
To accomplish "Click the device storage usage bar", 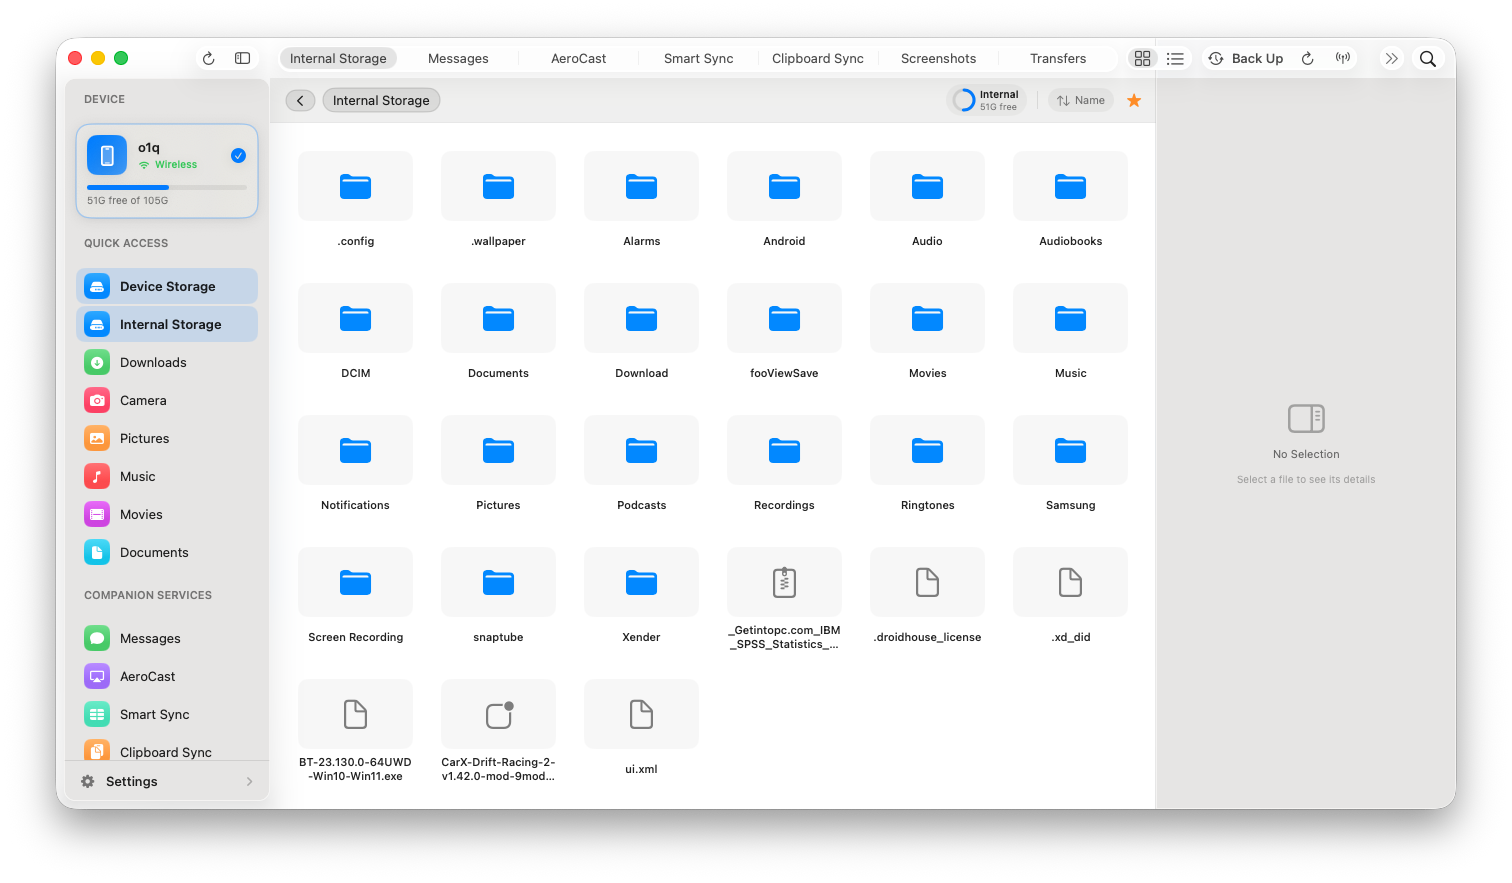I will pos(167,187).
